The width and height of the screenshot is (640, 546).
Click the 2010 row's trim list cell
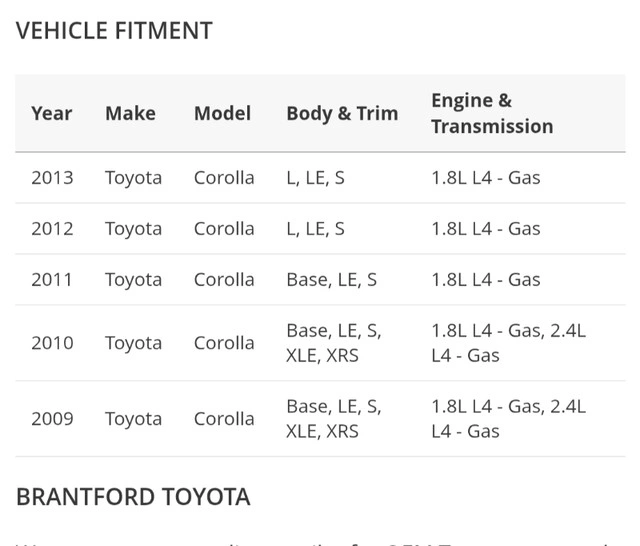333,343
